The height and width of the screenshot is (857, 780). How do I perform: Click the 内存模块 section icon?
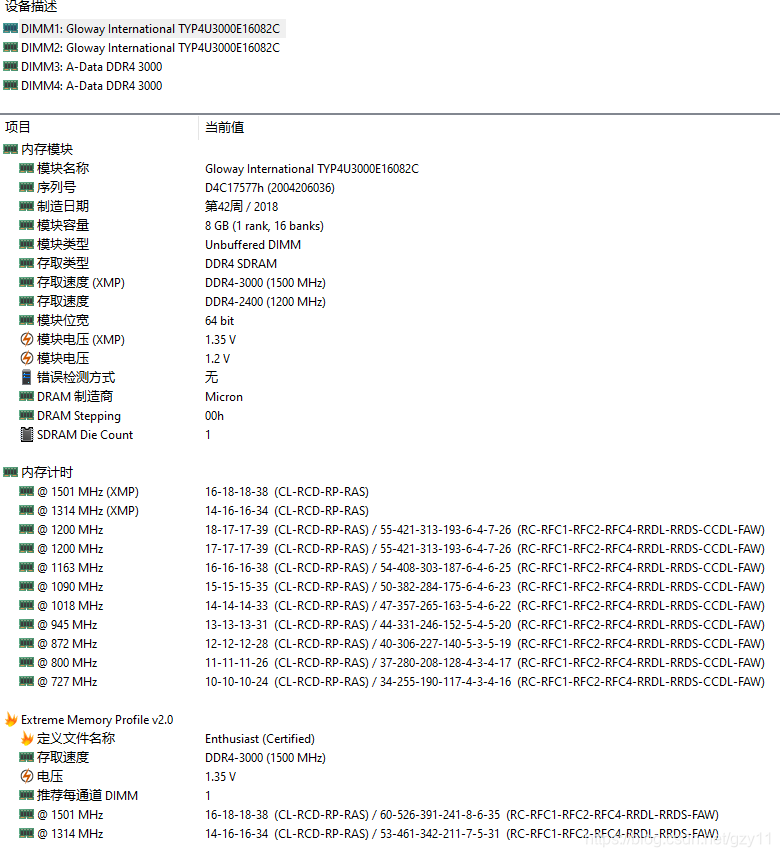point(11,149)
